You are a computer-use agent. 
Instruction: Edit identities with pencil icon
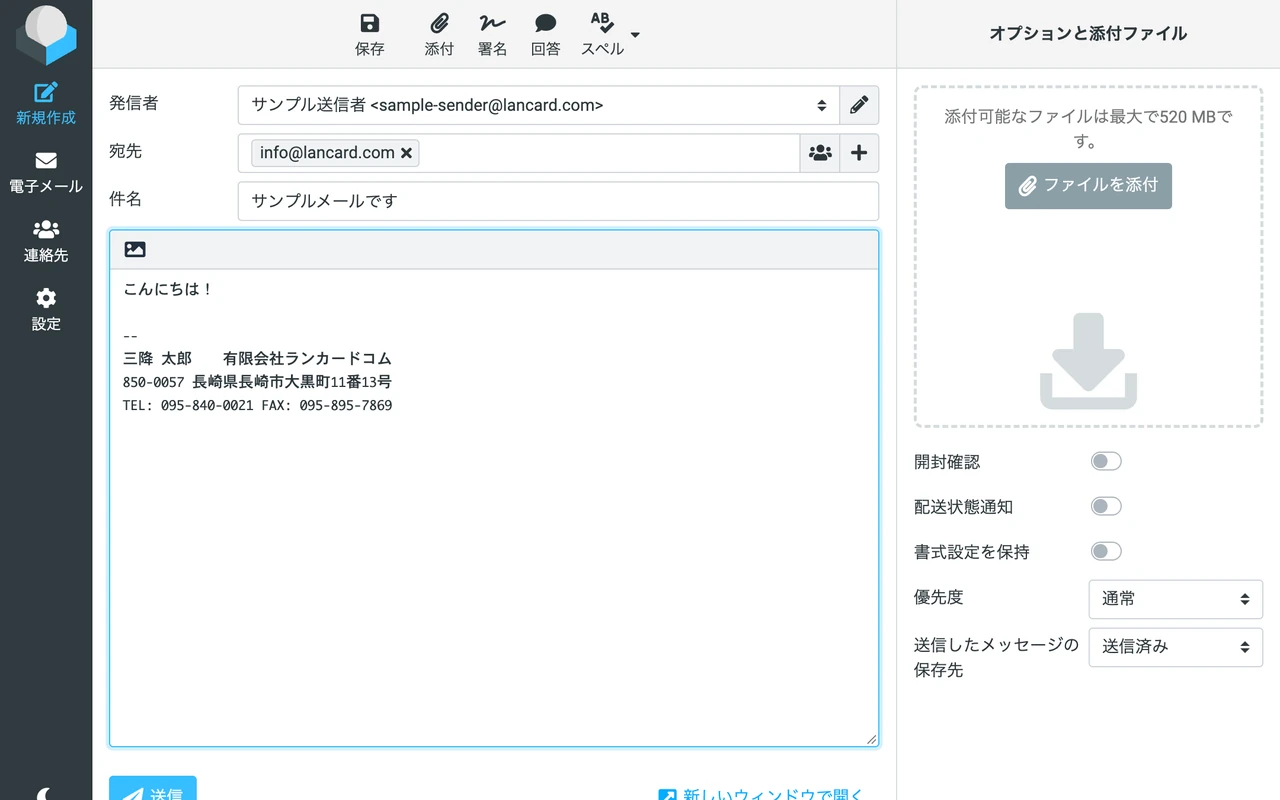click(859, 105)
